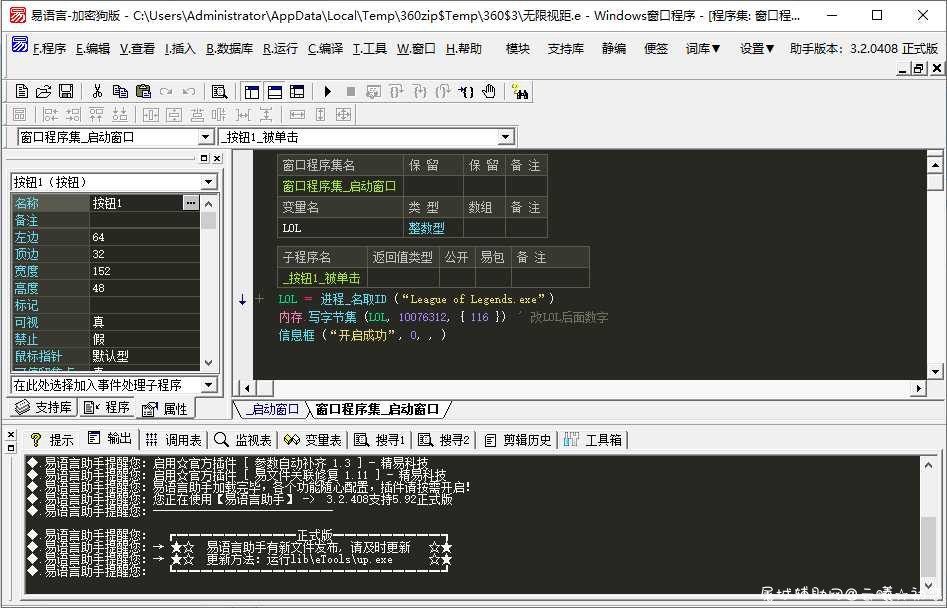Open the 输出 output tab

pos(109,439)
